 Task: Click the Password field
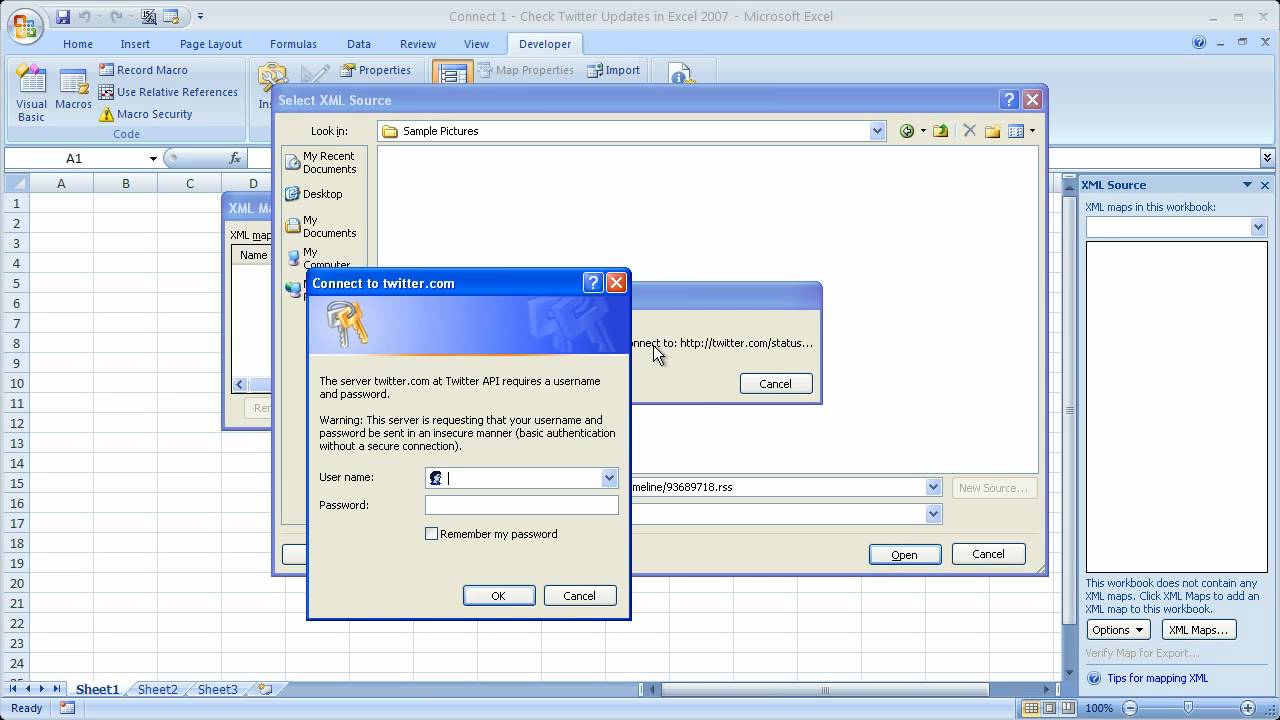(521, 505)
